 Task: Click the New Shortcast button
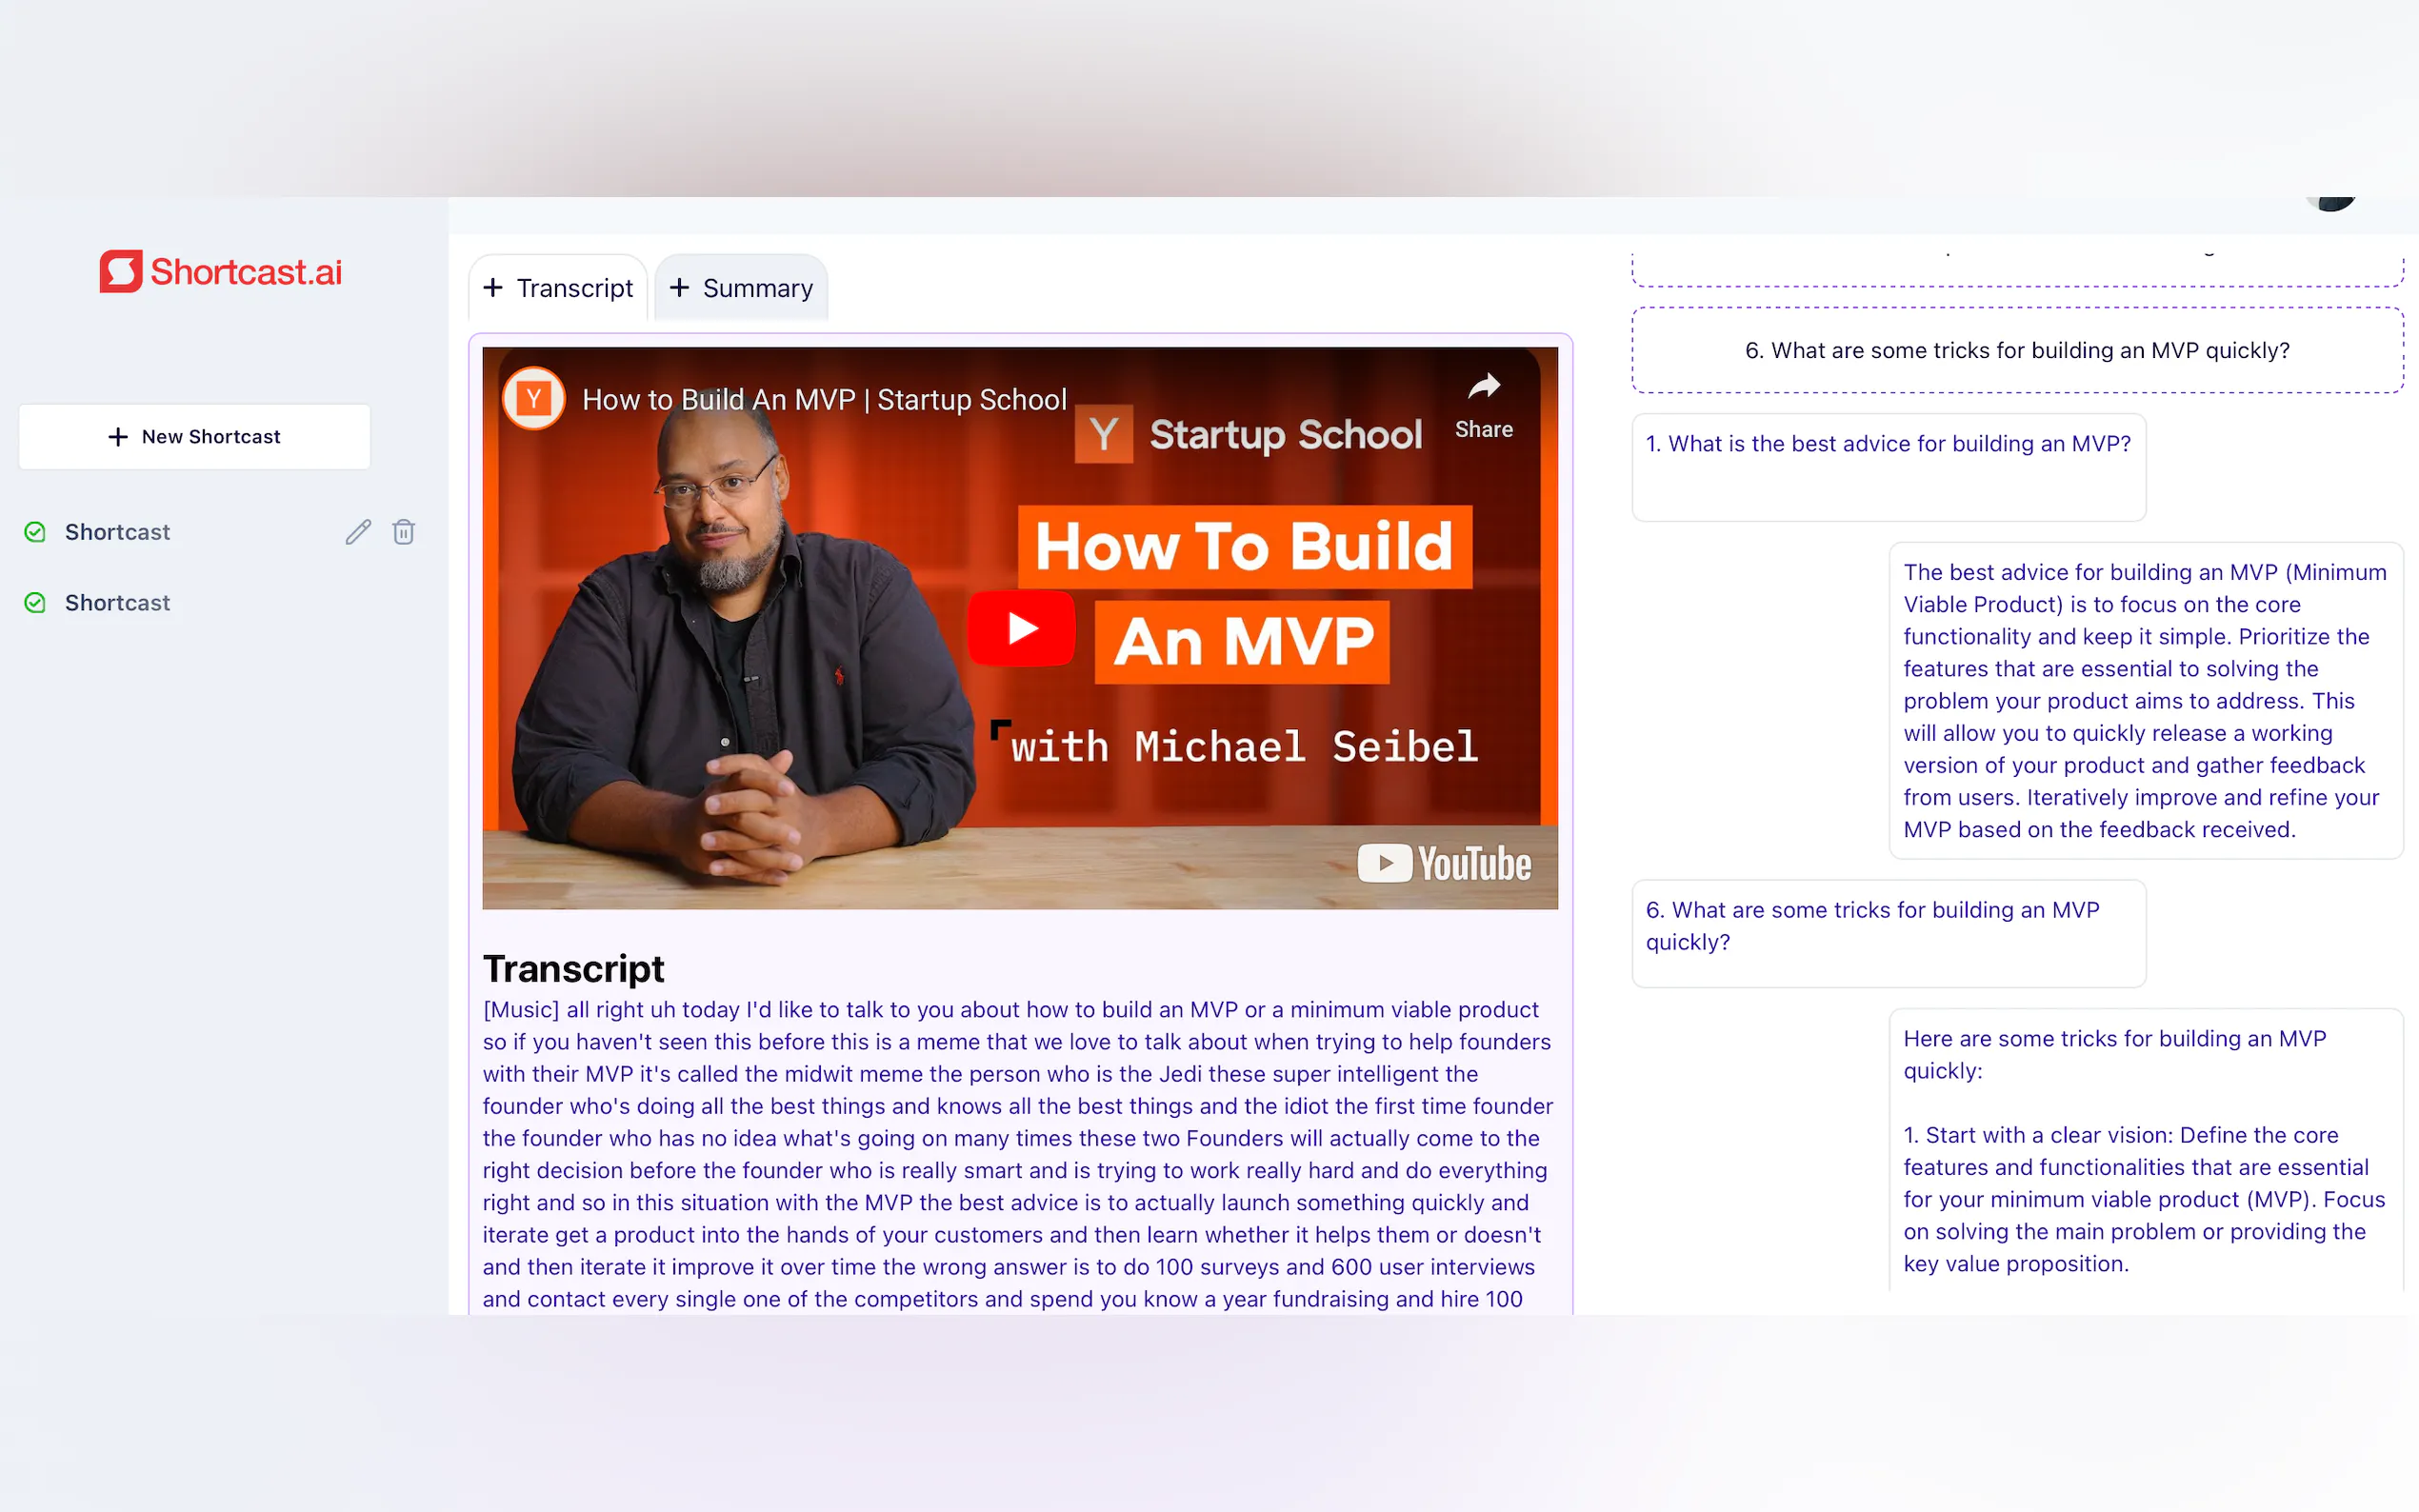[195, 437]
